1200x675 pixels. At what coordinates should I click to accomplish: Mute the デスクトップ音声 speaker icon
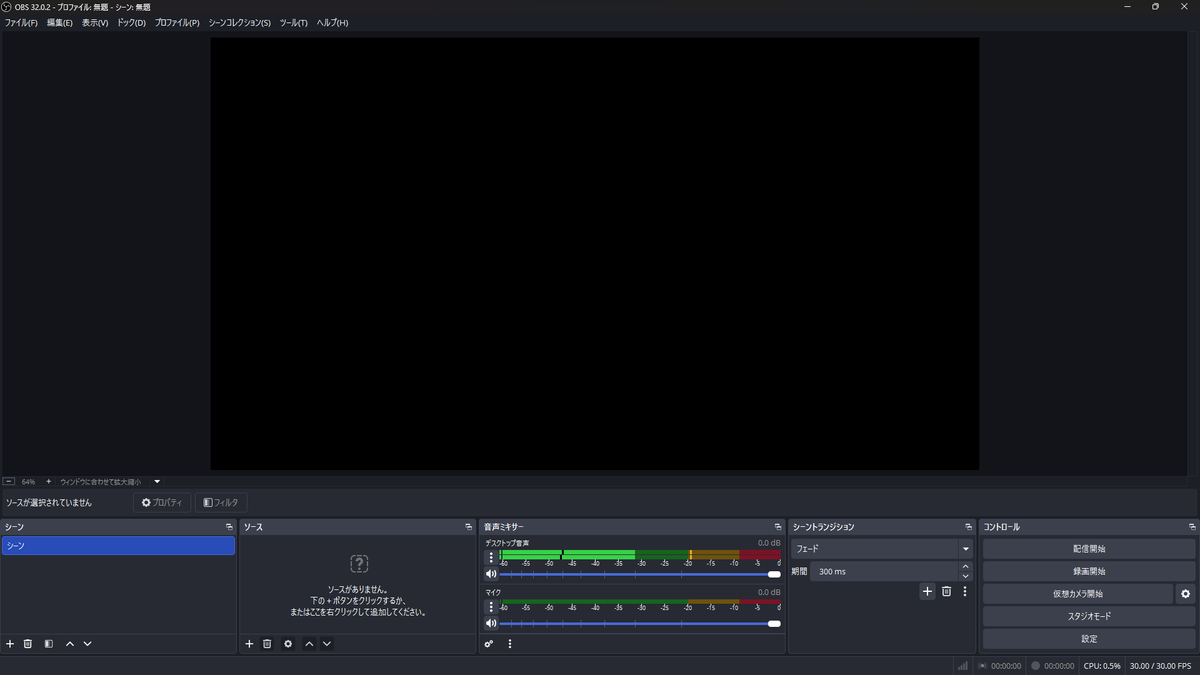[x=491, y=574]
